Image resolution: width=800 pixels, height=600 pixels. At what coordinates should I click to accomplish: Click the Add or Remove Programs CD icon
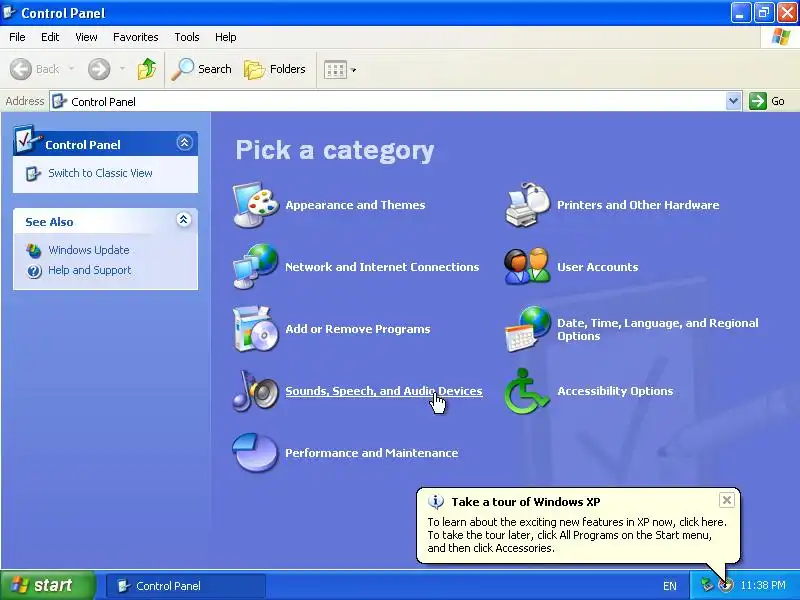256,329
